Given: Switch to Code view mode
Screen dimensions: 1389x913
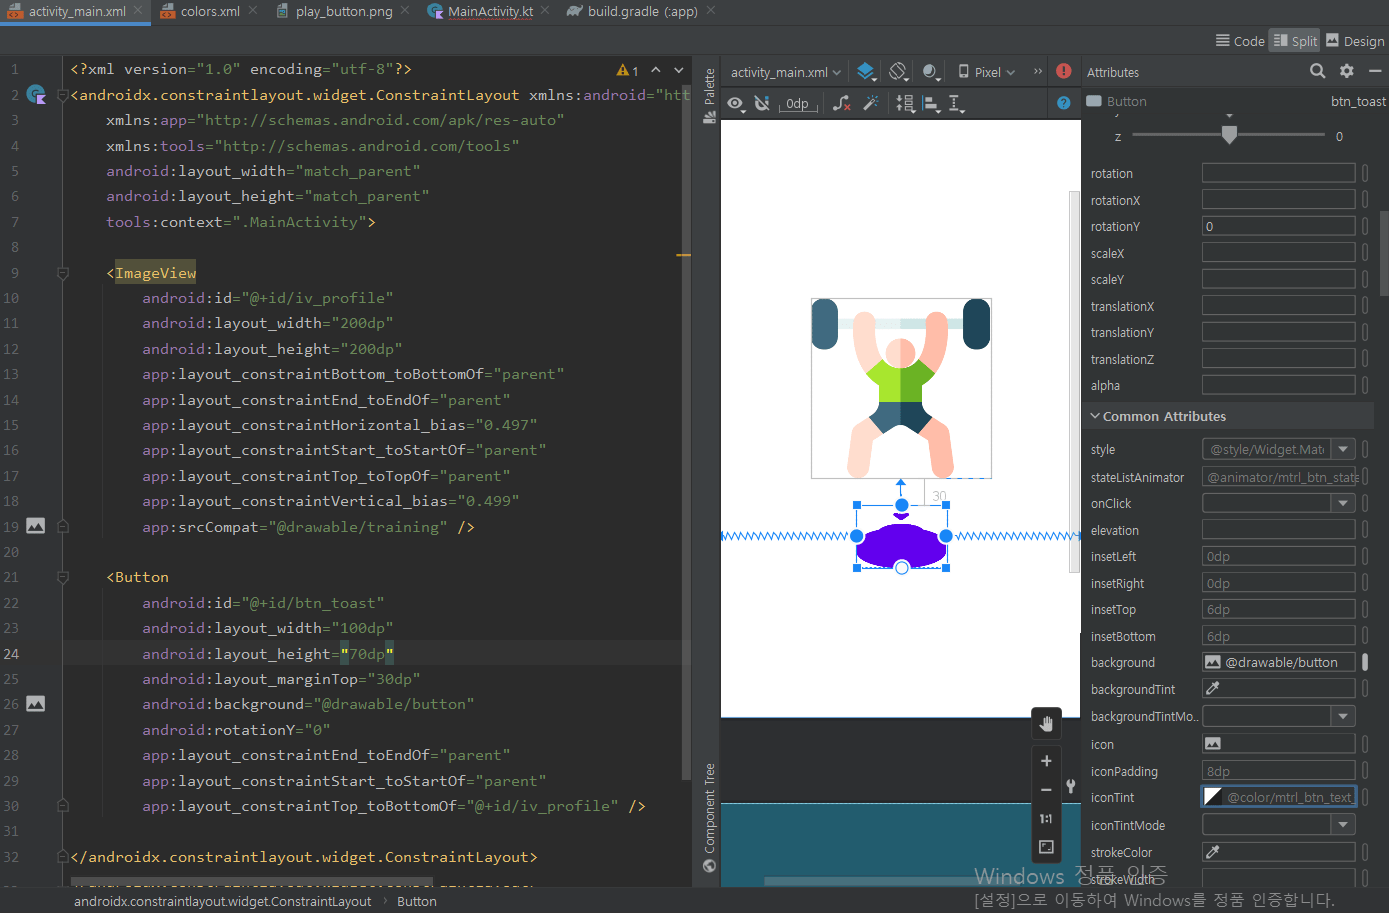Looking at the screenshot, I should (1240, 41).
